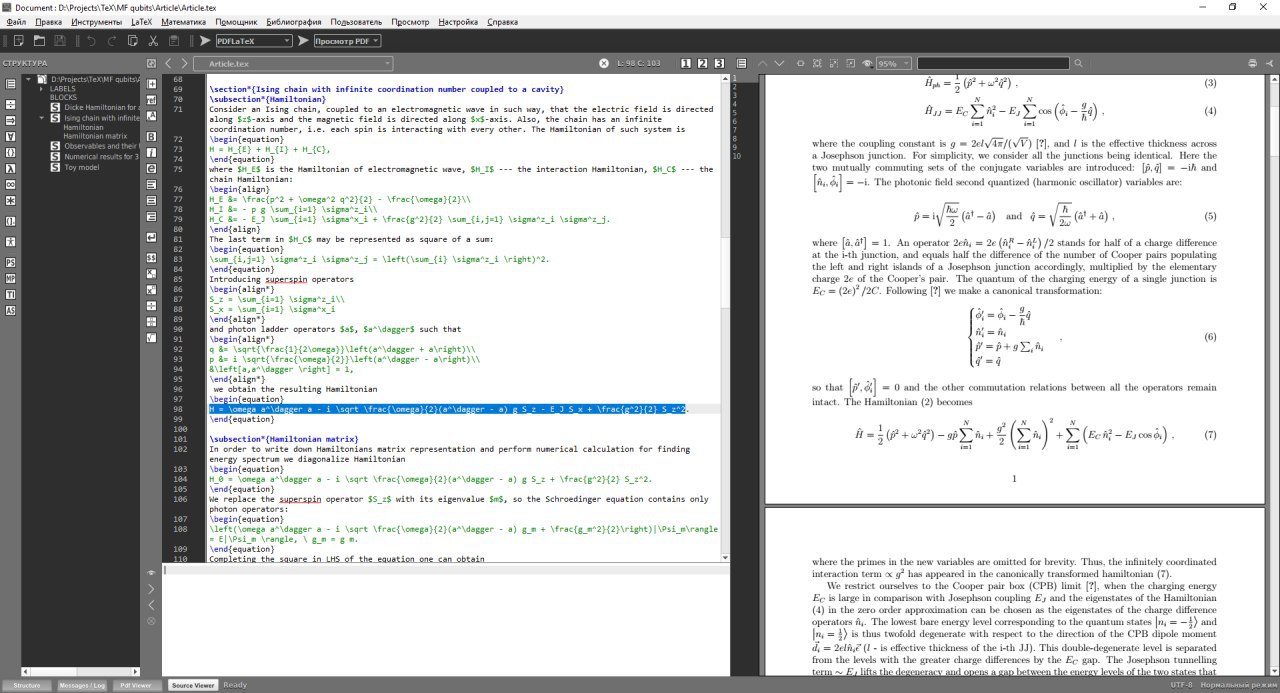
Task: Insert italic text with i icon
Action: tap(151, 152)
